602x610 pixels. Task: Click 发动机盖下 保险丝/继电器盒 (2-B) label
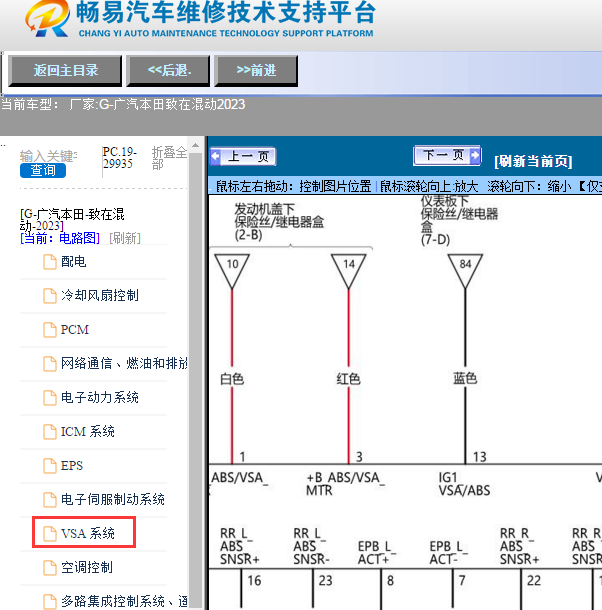click(x=279, y=222)
